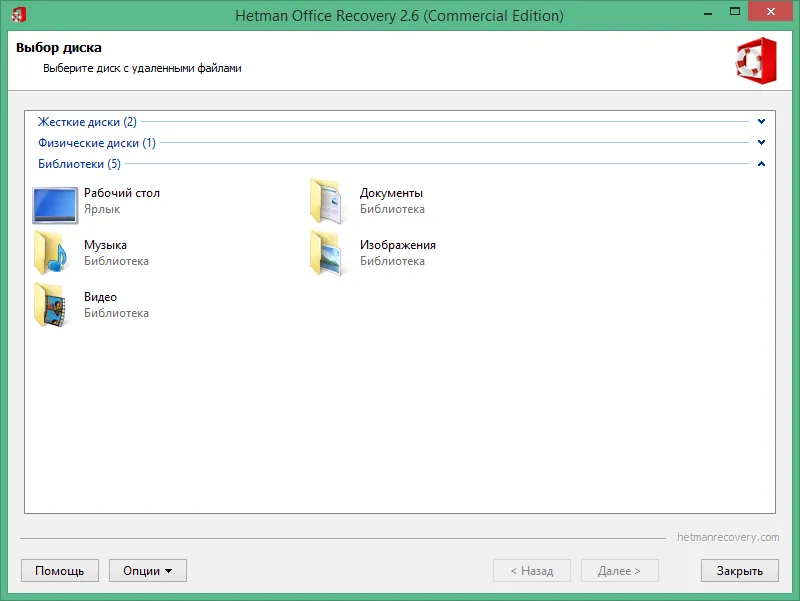This screenshot has height=601, width=800.
Task: Collapse the Библиотеки section chevron
Action: 761,164
